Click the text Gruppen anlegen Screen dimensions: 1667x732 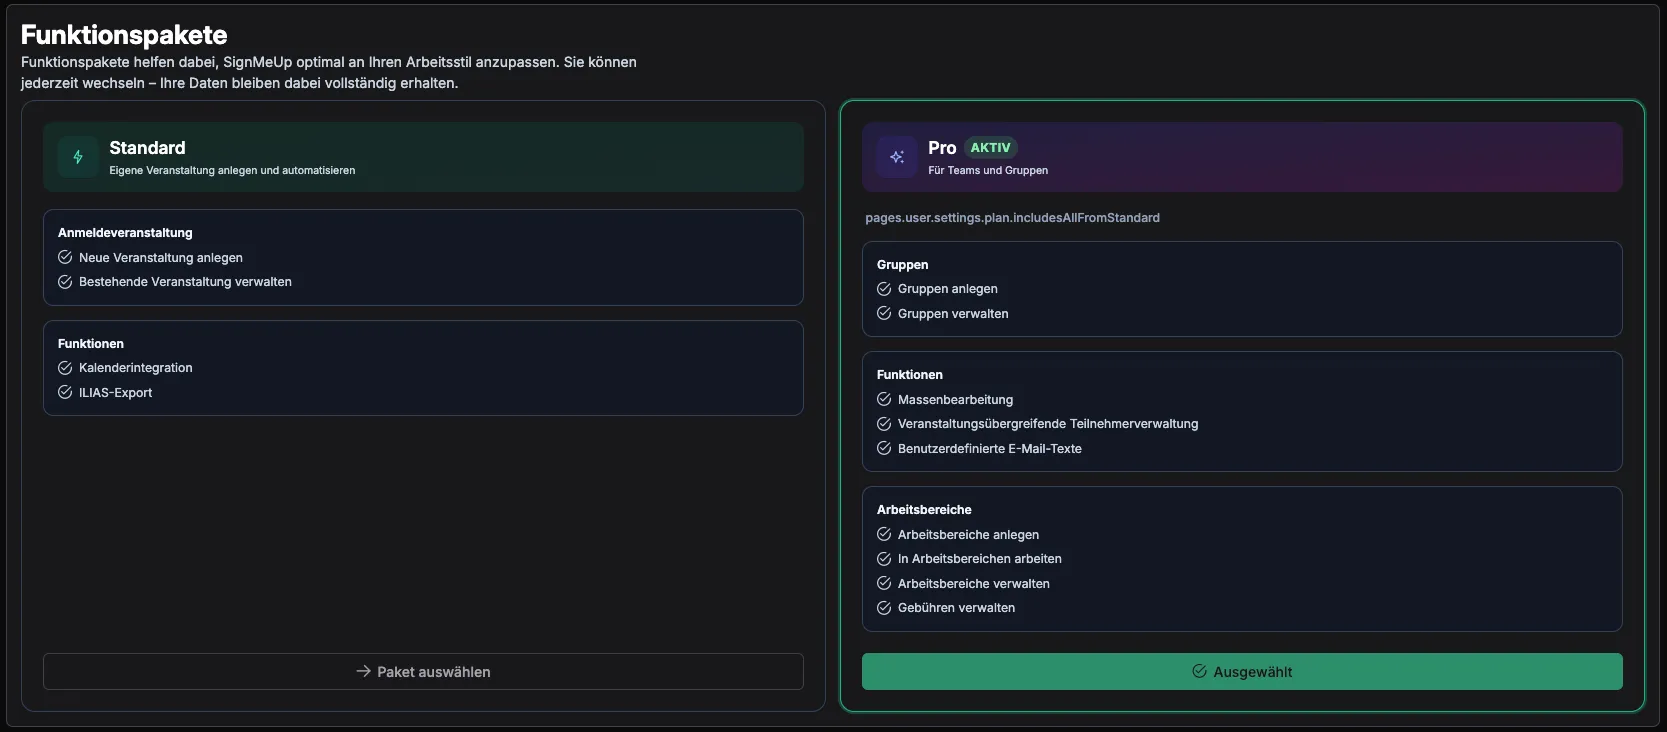coord(948,289)
